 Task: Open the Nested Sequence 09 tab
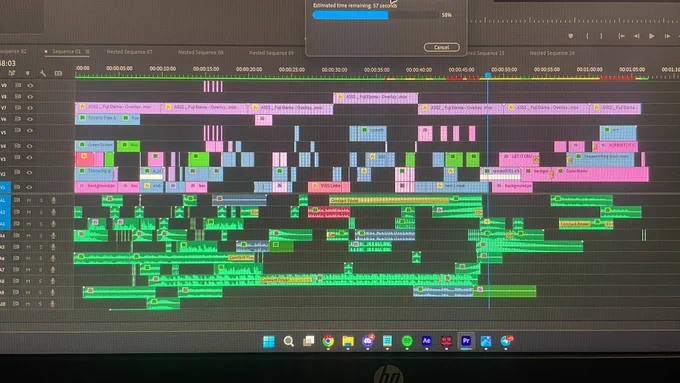(x=271, y=52)
